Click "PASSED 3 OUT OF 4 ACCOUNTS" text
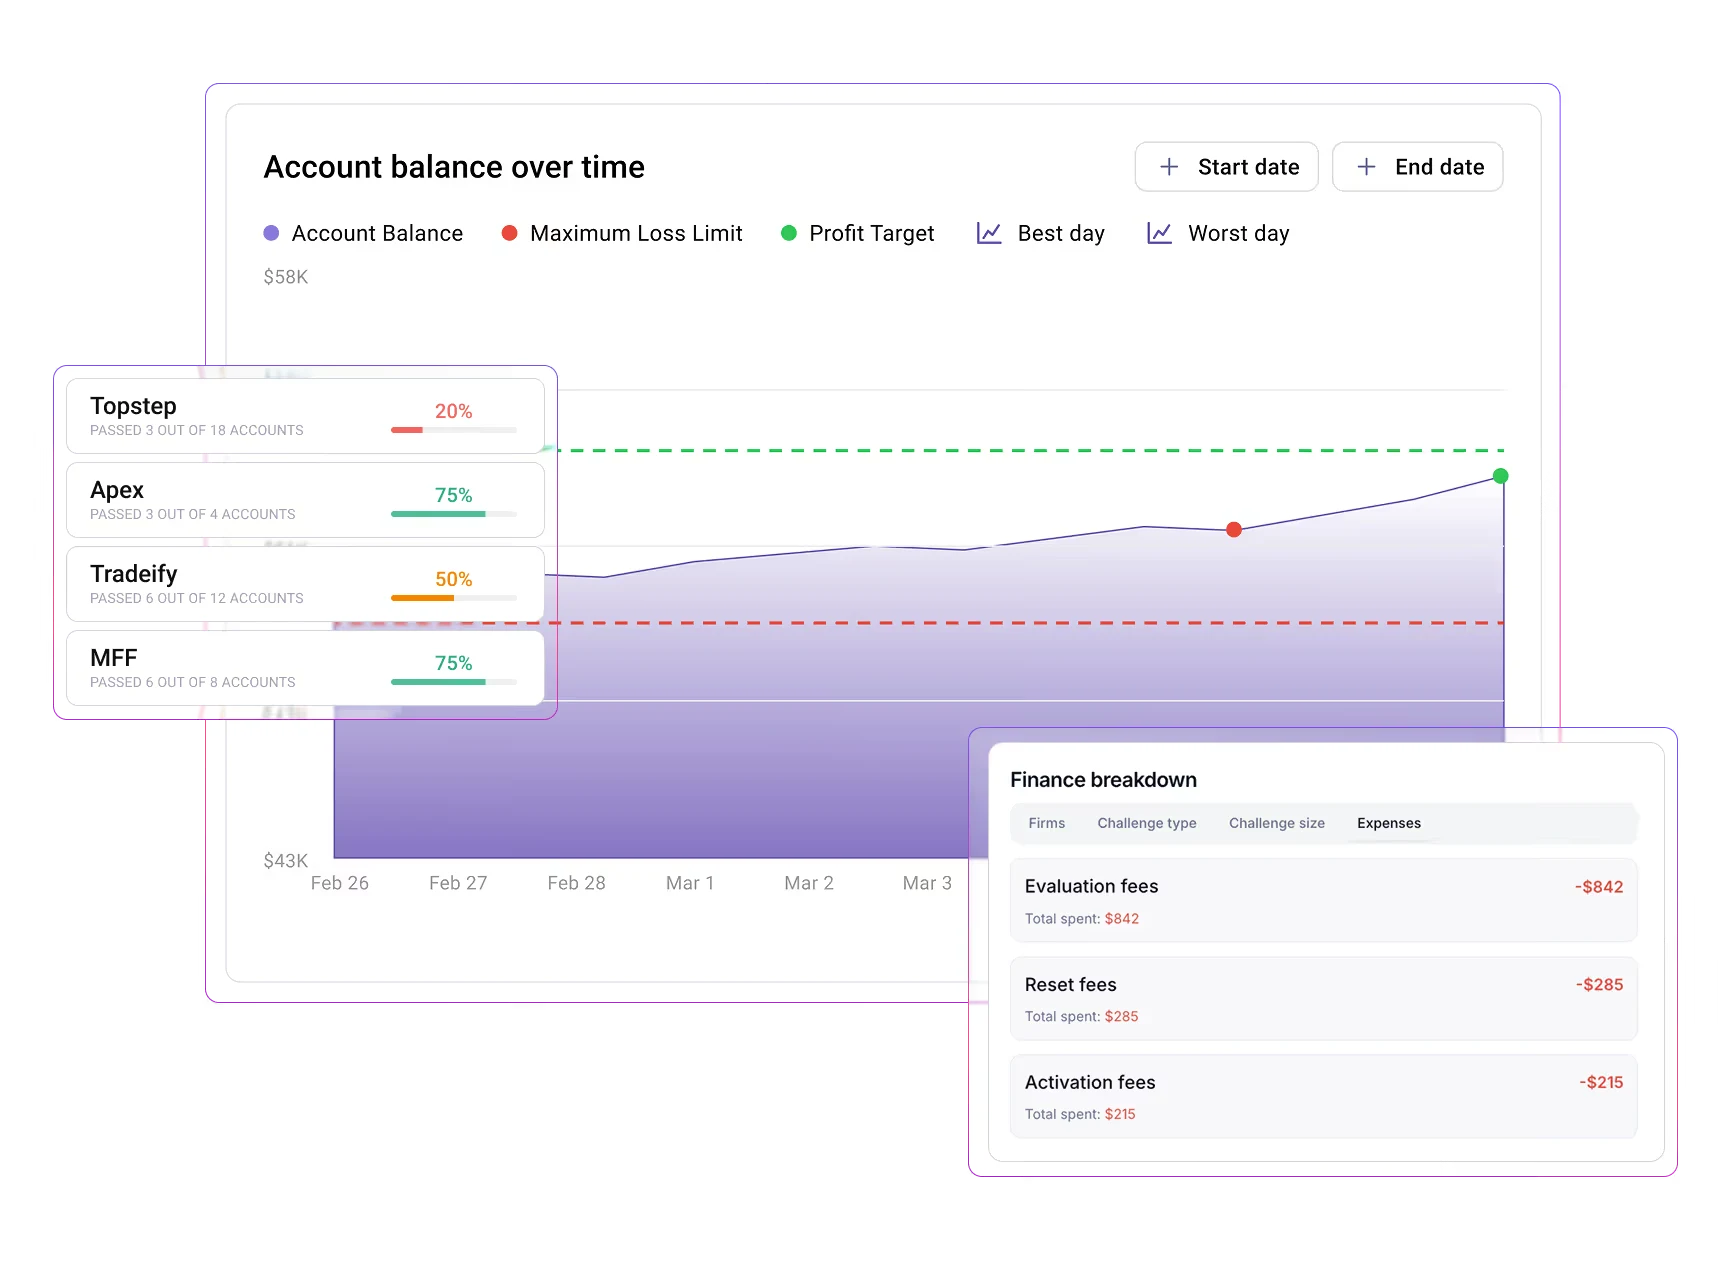 (x=193, y=514)
